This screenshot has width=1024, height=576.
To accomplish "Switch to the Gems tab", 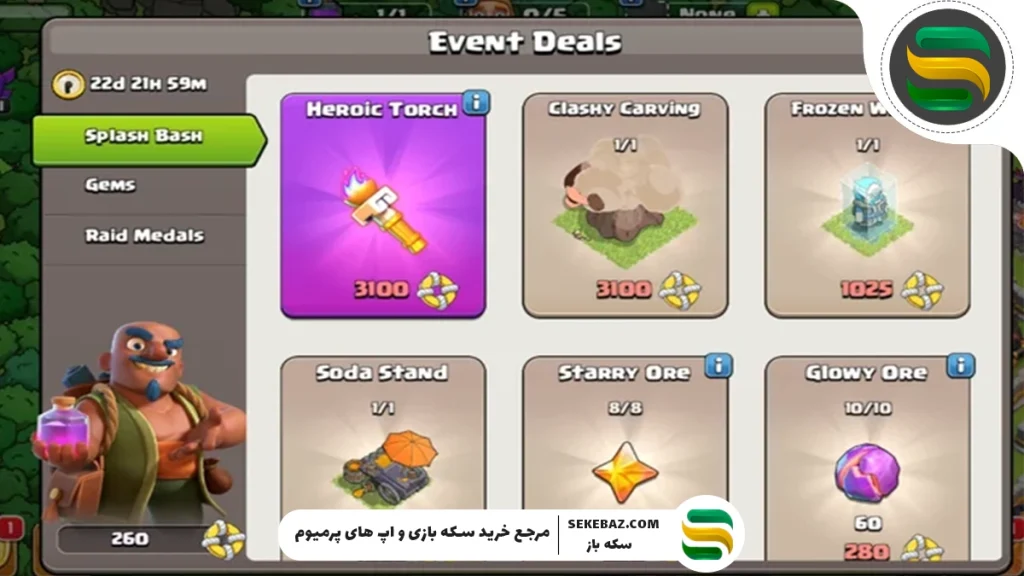I will (111, 185).
